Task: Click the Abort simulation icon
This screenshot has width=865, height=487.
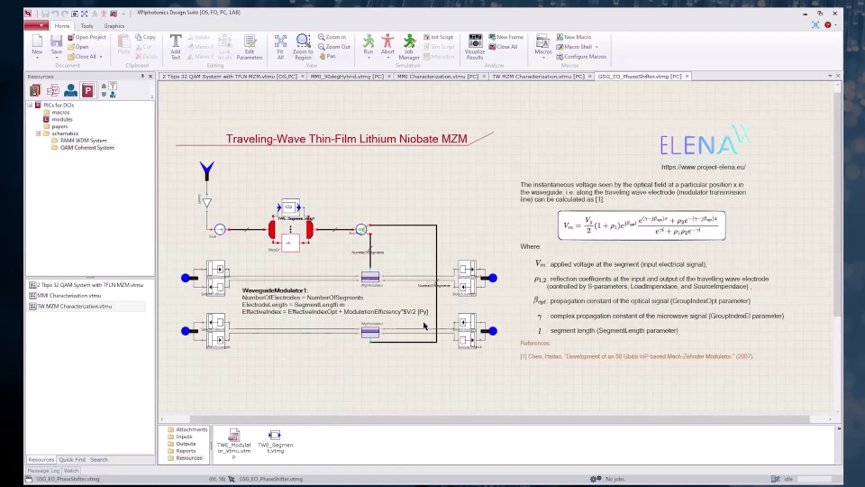Action: (388, 44)
